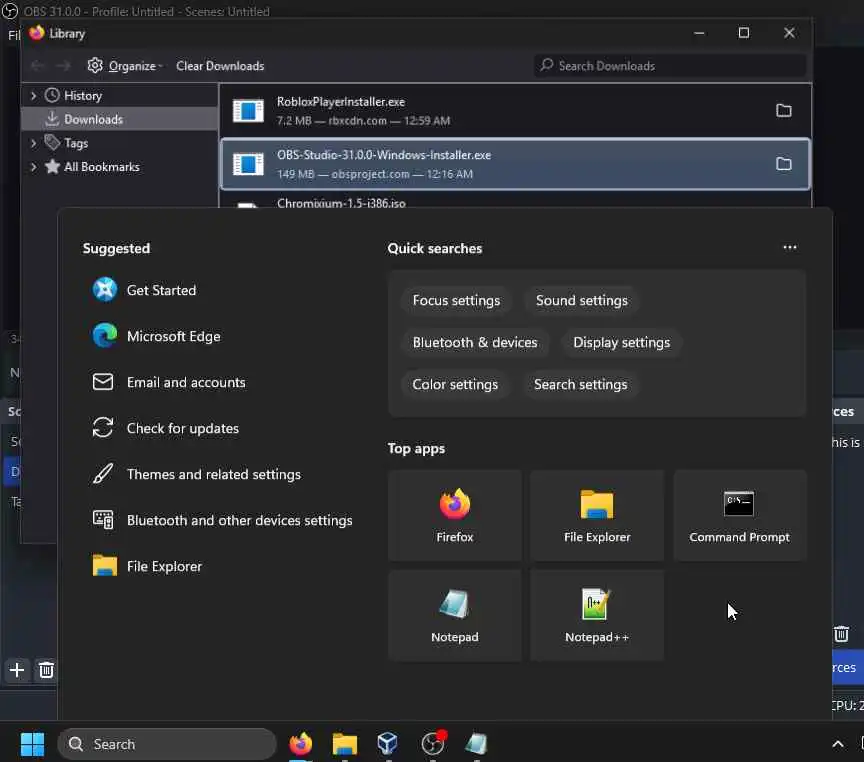Select History in Library sidebar

[120, 96]
